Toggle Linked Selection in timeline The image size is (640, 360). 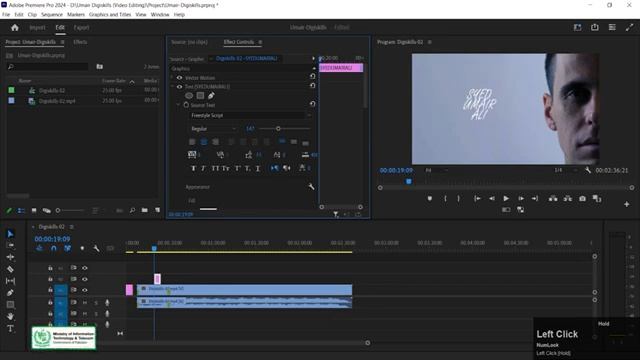(x=67, y=248)
